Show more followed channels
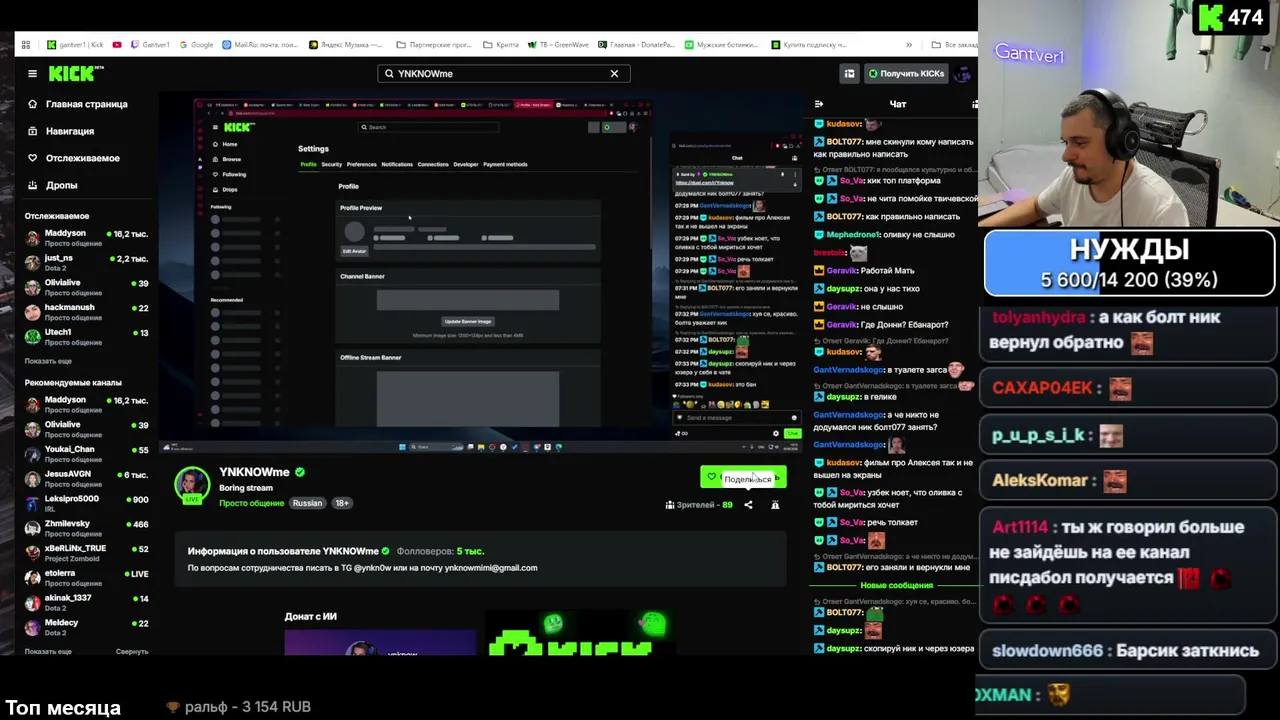This screenshot has height=720, width=1280. (x=48, y=361)
